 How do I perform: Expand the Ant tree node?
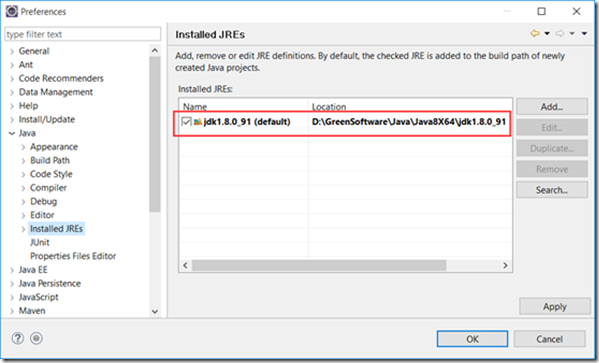(x=12, y=65)
